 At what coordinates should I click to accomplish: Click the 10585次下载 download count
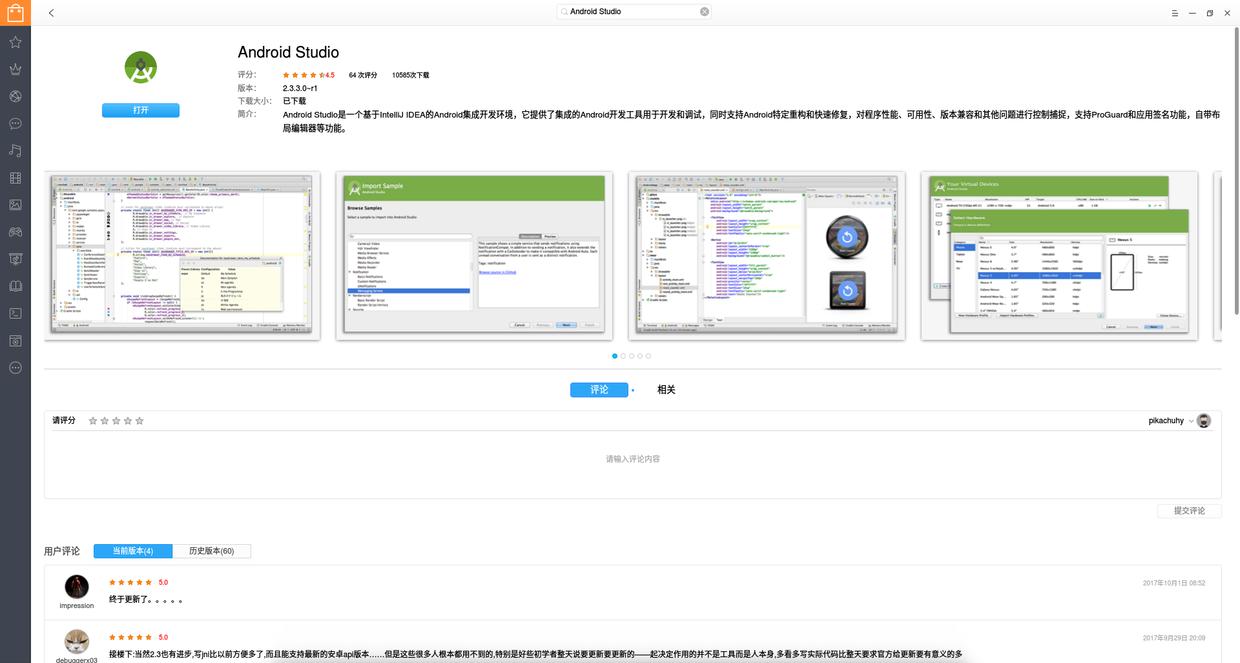[x=410, y=75]
